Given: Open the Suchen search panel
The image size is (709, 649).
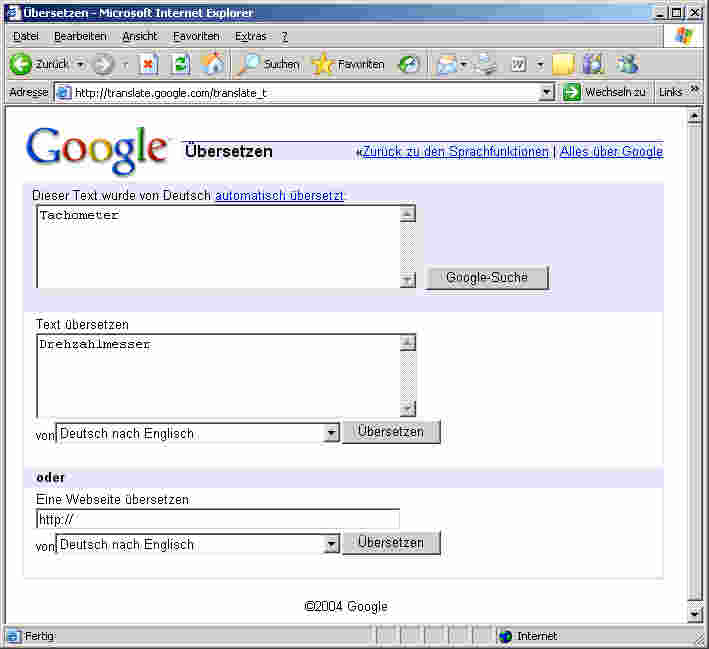Looking at the screenshot, I should 269,64.
